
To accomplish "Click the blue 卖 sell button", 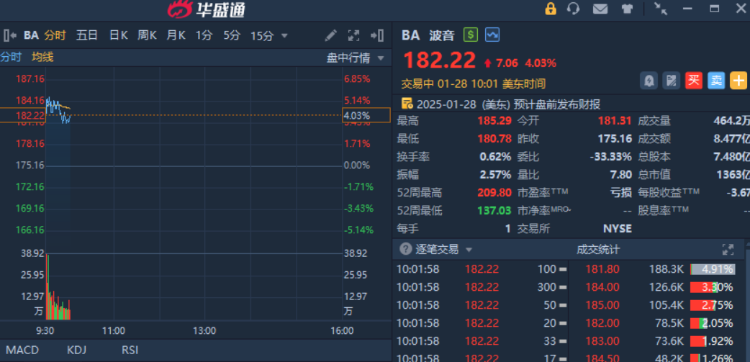I will click(x=716, y=81).
